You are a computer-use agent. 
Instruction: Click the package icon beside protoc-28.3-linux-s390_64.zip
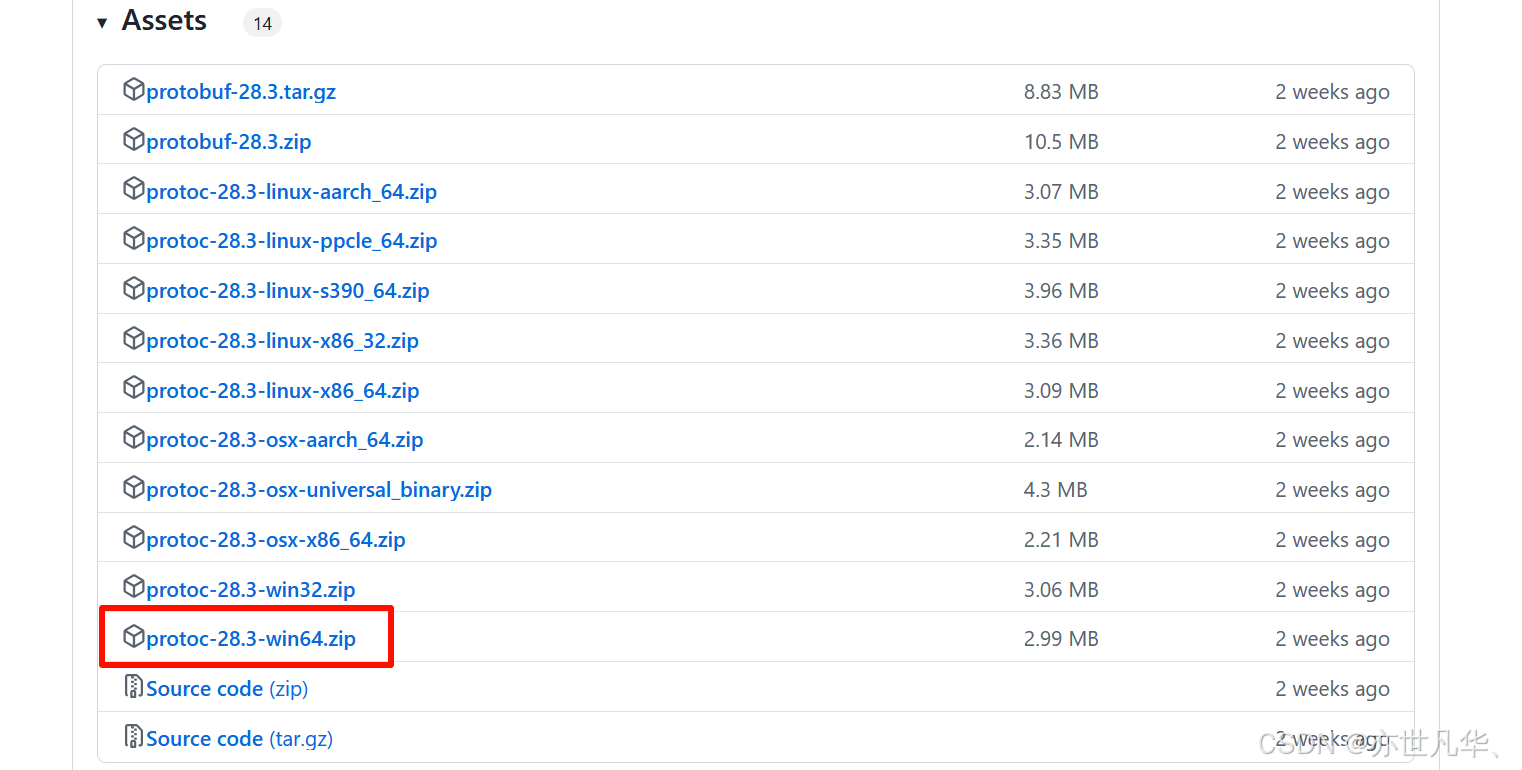coord(133,289)
